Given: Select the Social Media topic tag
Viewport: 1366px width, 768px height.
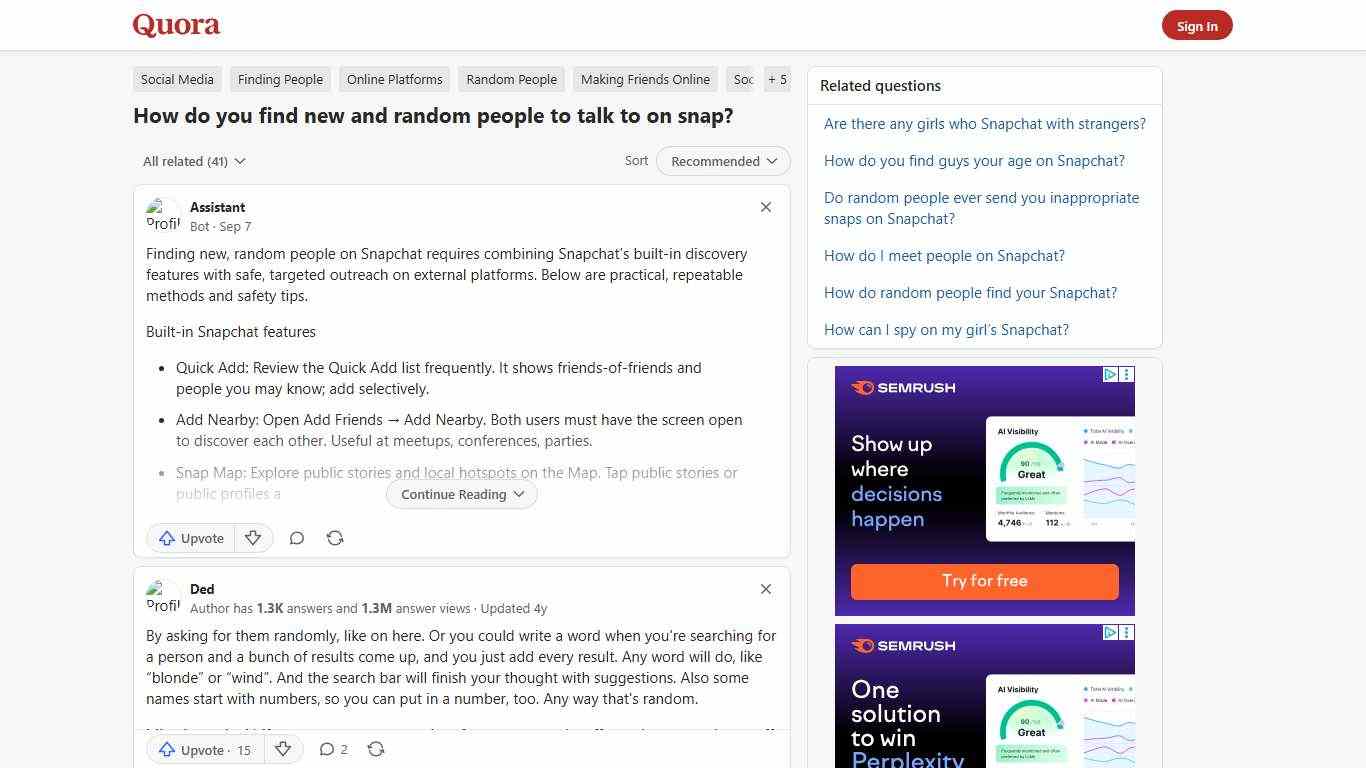Looking at the screenshot, I should coord(176,79).
